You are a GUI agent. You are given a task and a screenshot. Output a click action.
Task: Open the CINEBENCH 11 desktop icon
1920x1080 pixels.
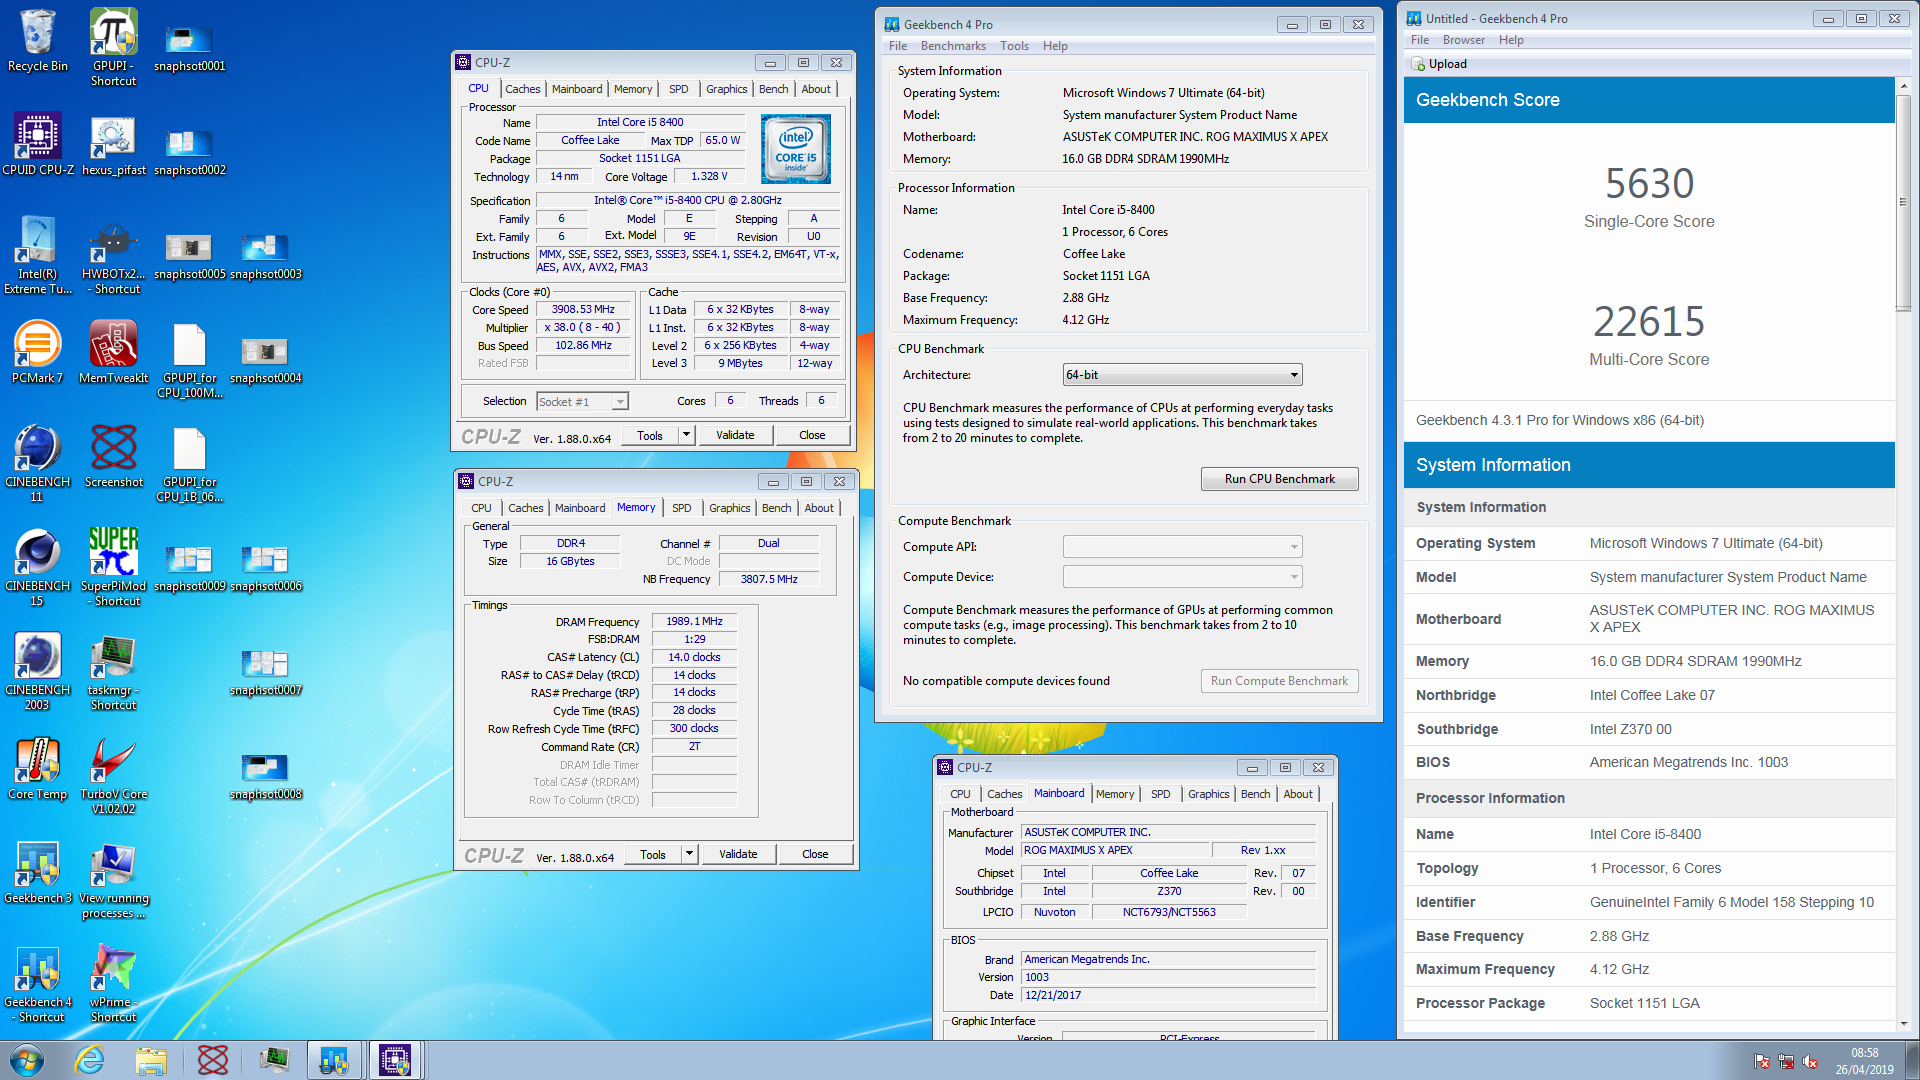click(38, 464)
